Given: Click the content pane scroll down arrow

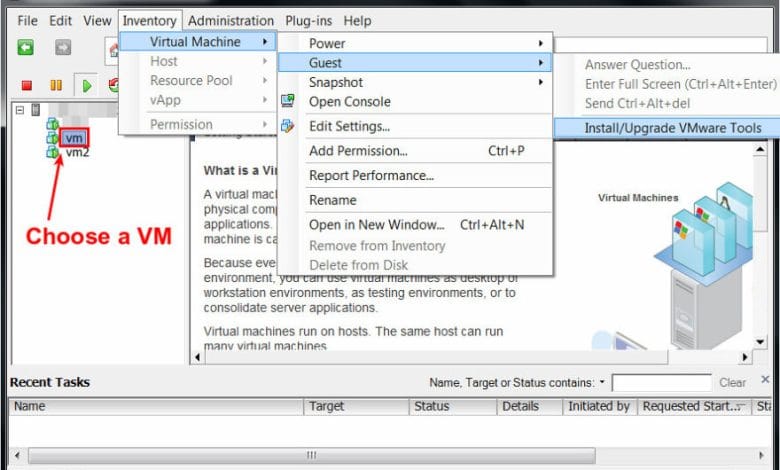Looking at the screenshot, I should coord(760,342).
